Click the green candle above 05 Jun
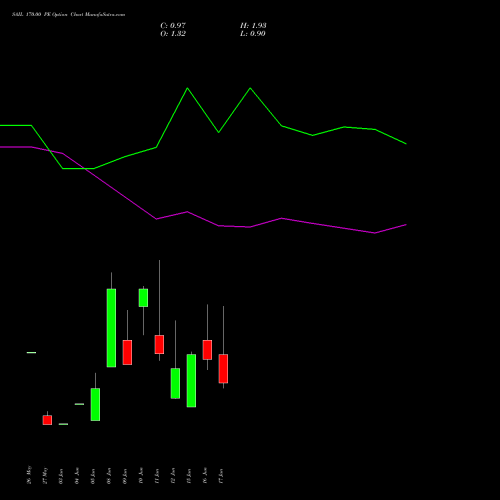500x500 pixels. (x=95, y=404)
